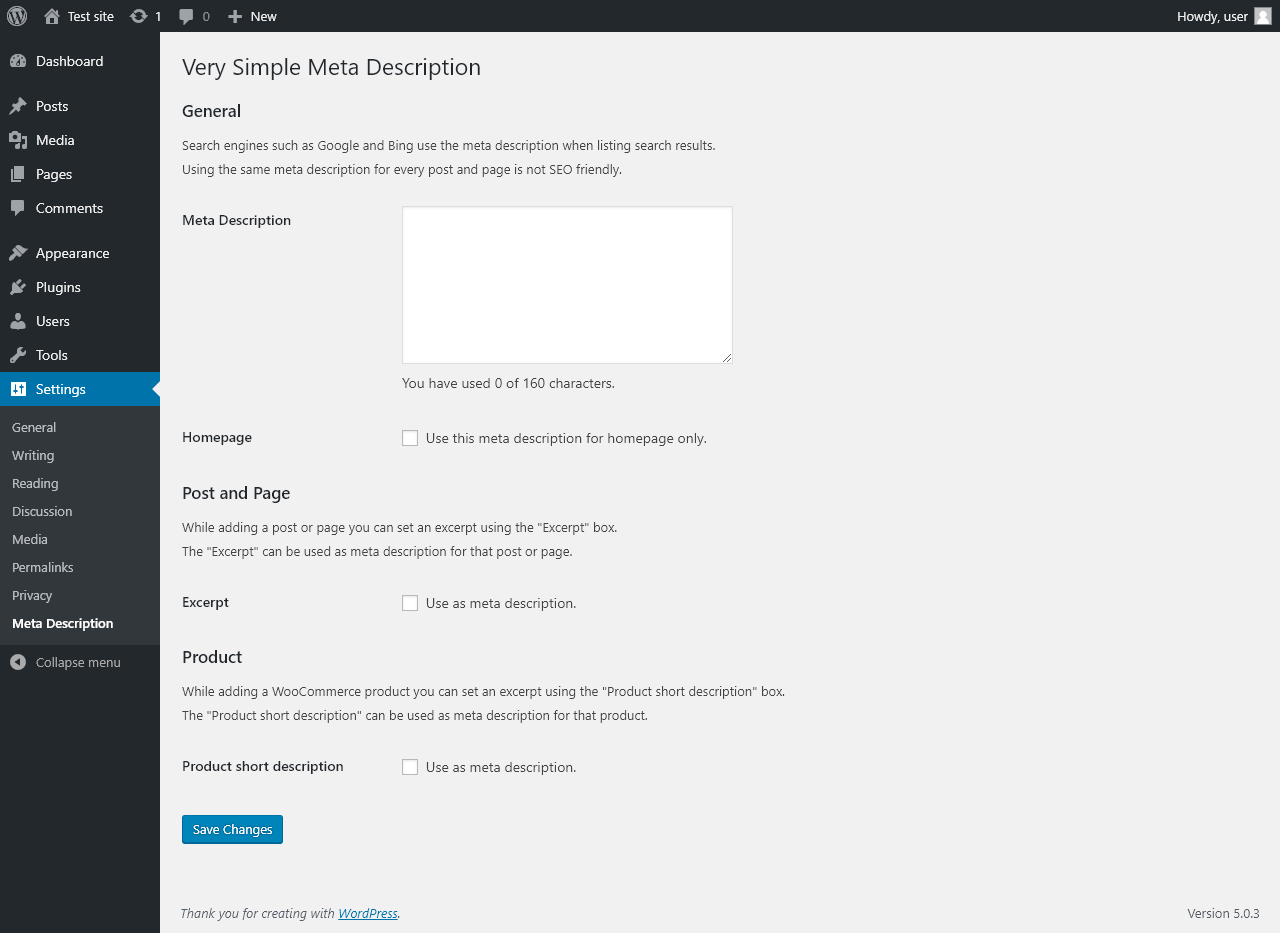
Task: Go to the Media menu in sidebar
Action: pyautogui.click(x=55, y=140)
